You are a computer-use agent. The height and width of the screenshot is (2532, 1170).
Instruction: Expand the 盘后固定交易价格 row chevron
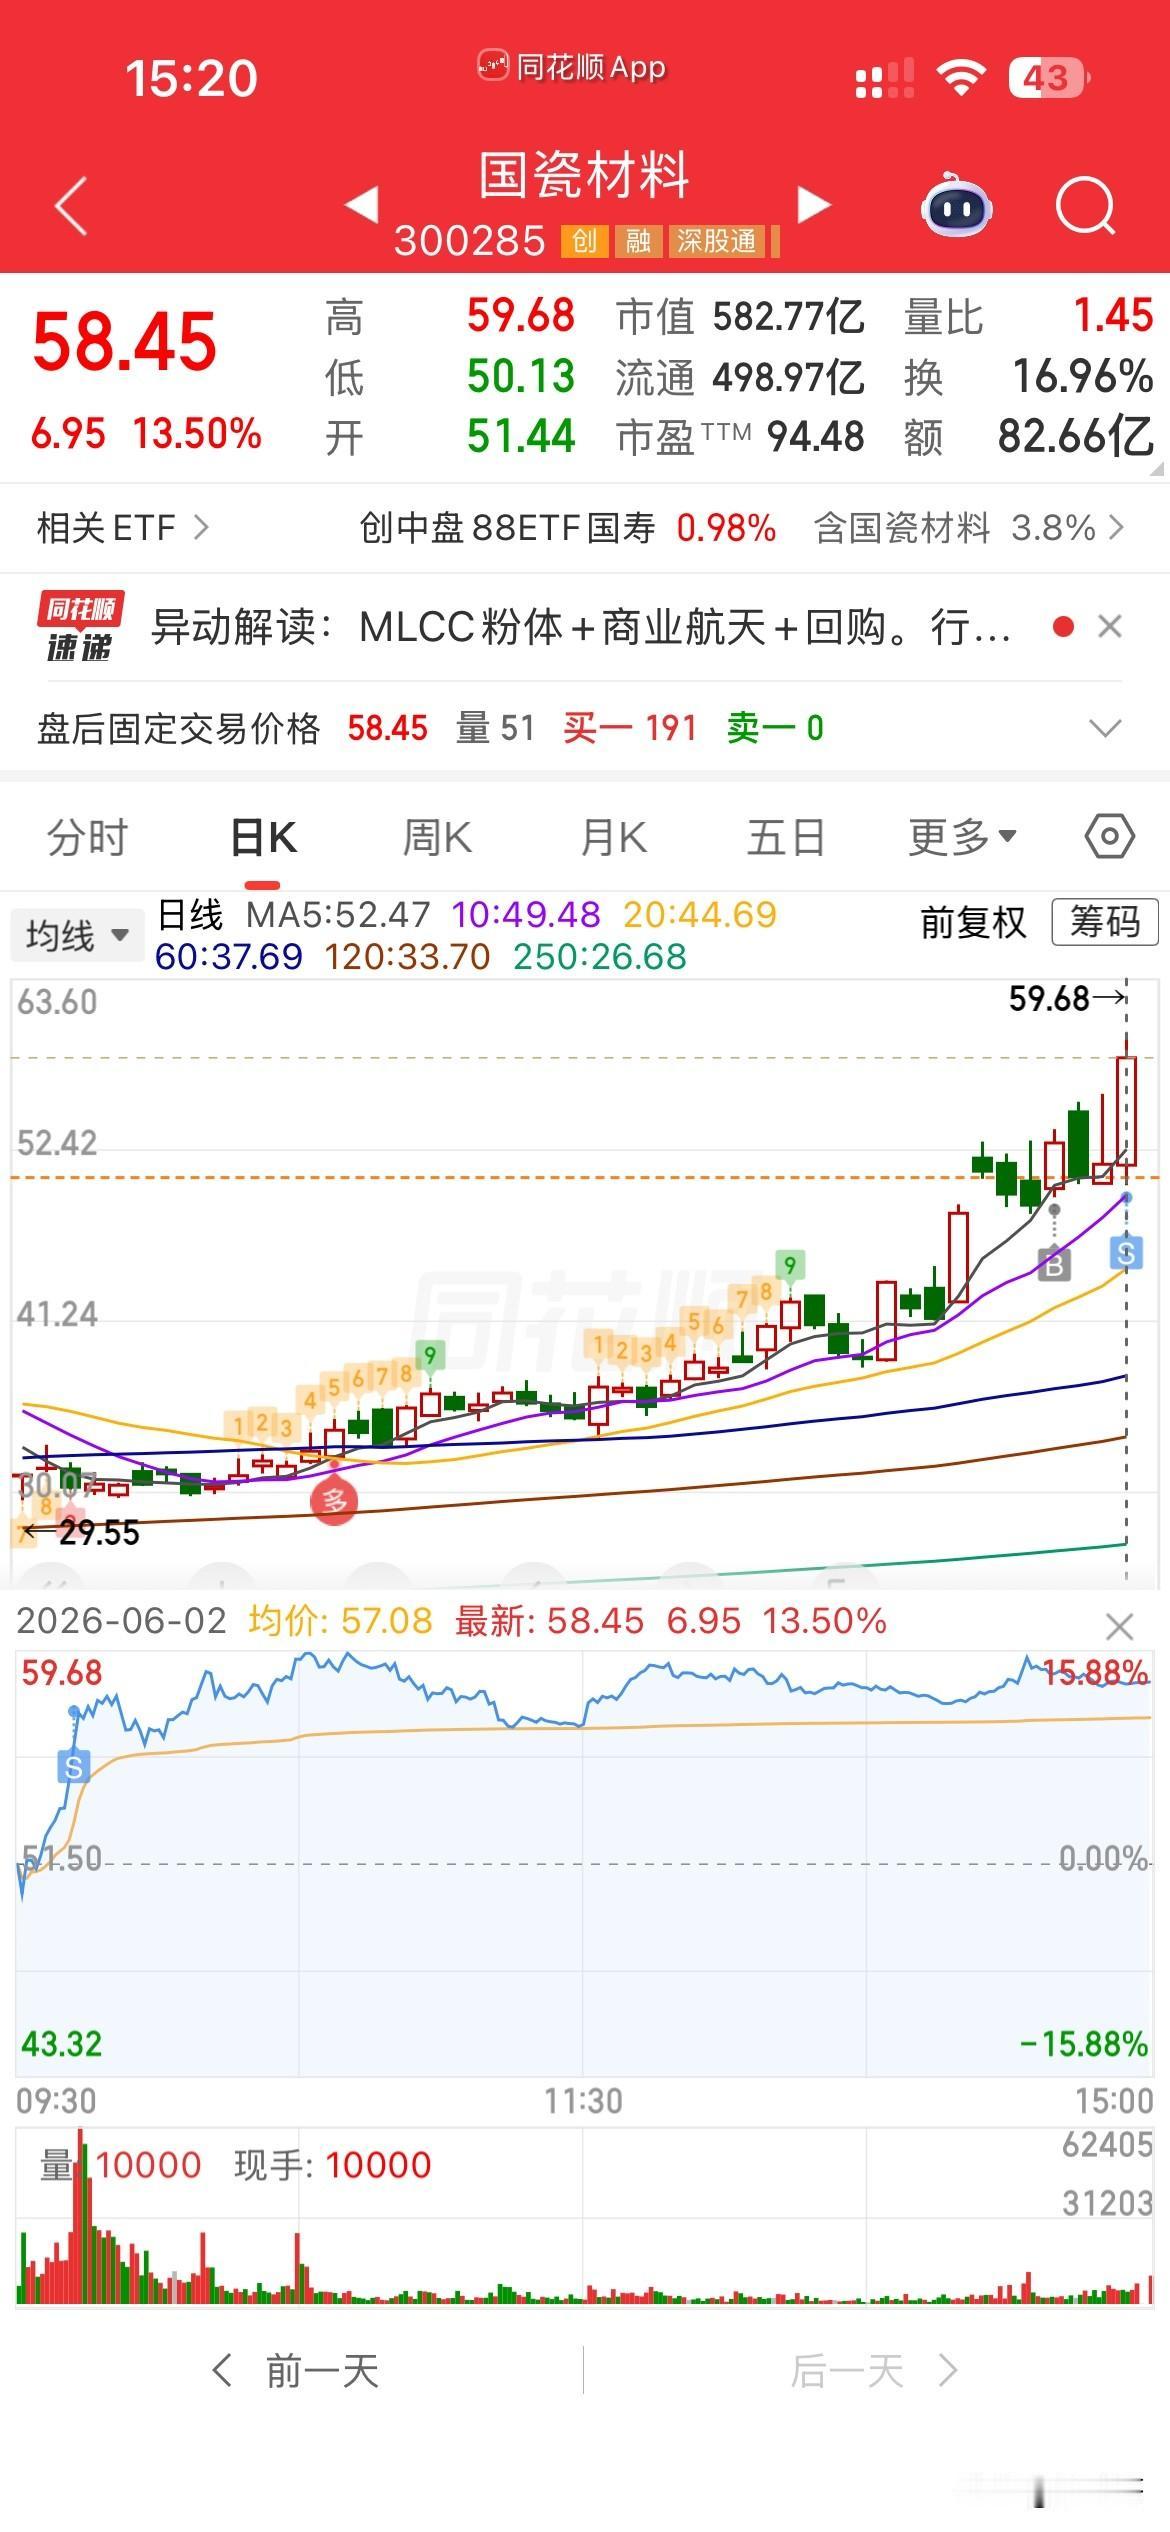tap(1105, 728)
